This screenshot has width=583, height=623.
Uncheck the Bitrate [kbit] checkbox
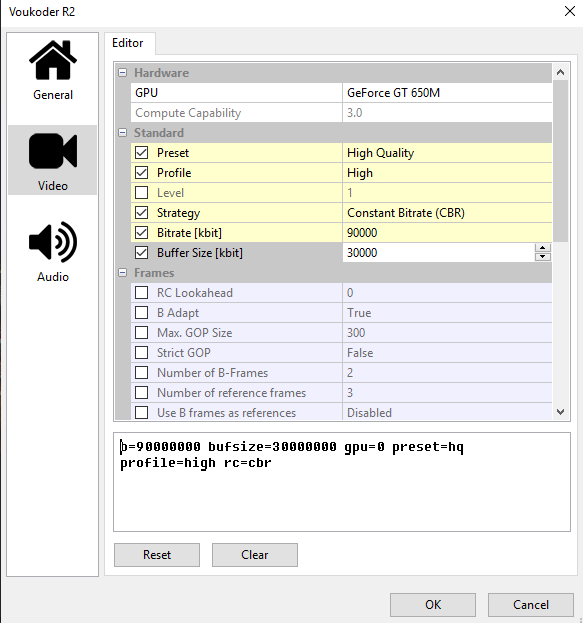tap(141, 232)
